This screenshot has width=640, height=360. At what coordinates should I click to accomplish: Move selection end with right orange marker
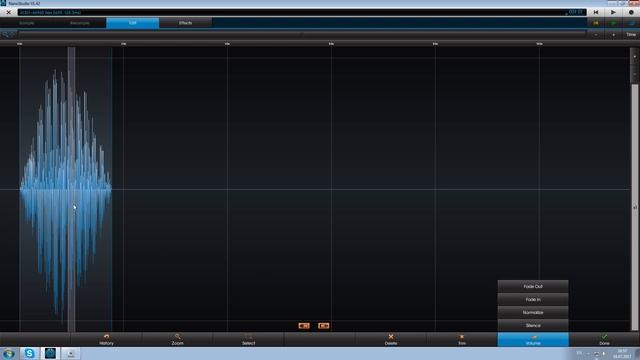324,326
